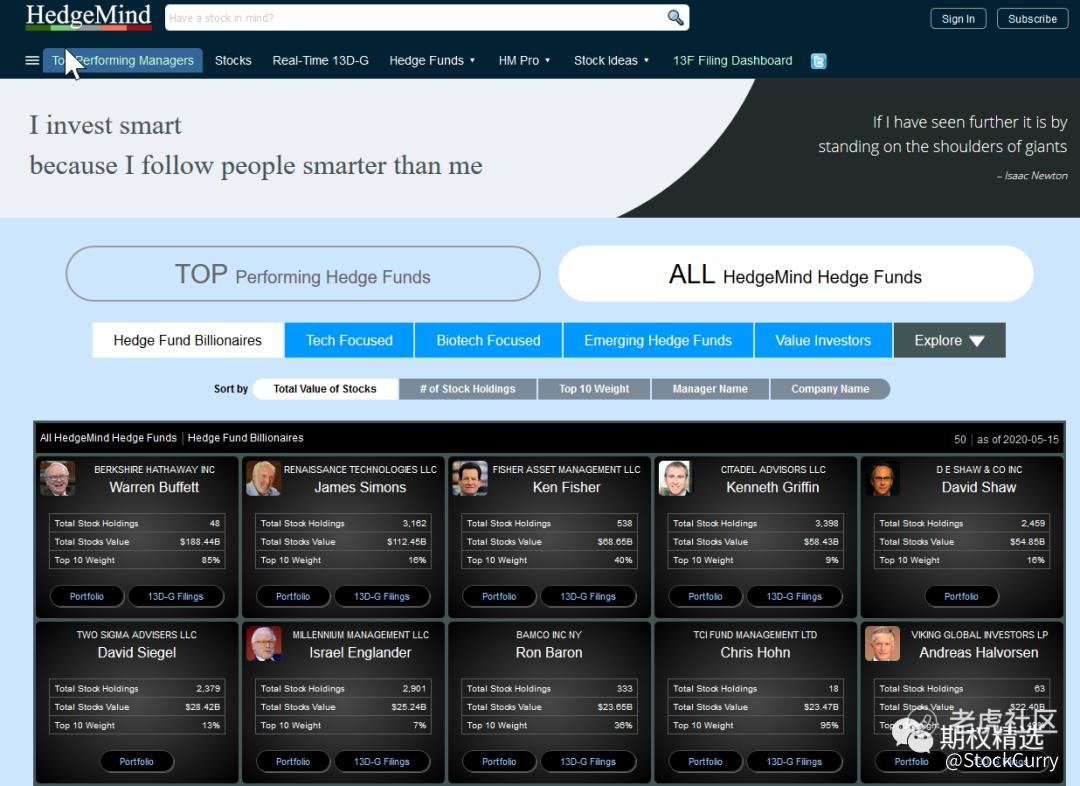Sort by Manager Name
The height and width of the screenshot is (786, 1080).
coord(710,389)
